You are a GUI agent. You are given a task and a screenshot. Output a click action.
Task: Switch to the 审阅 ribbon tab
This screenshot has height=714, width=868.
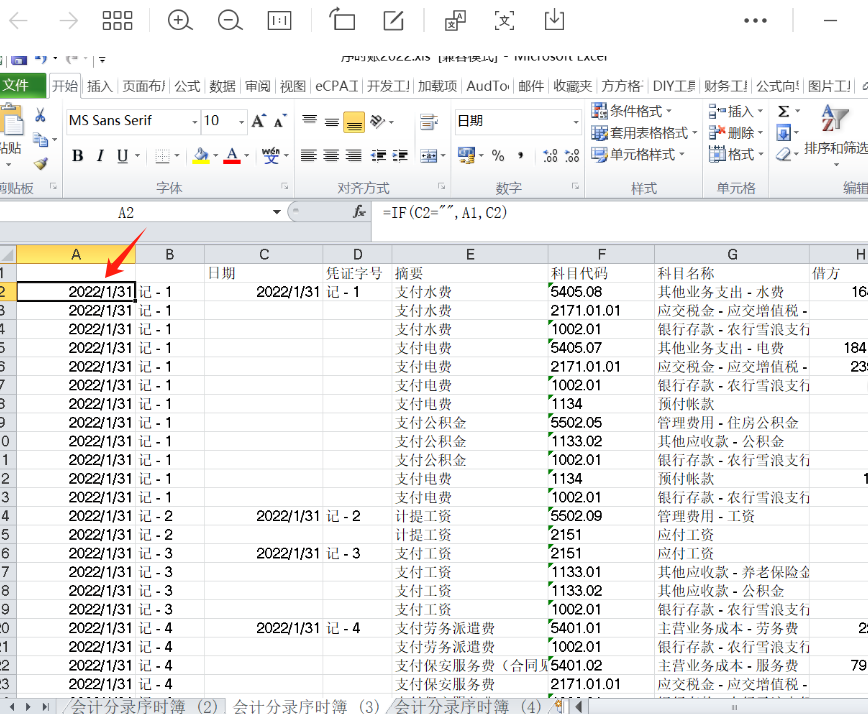(x=258, y=86)
